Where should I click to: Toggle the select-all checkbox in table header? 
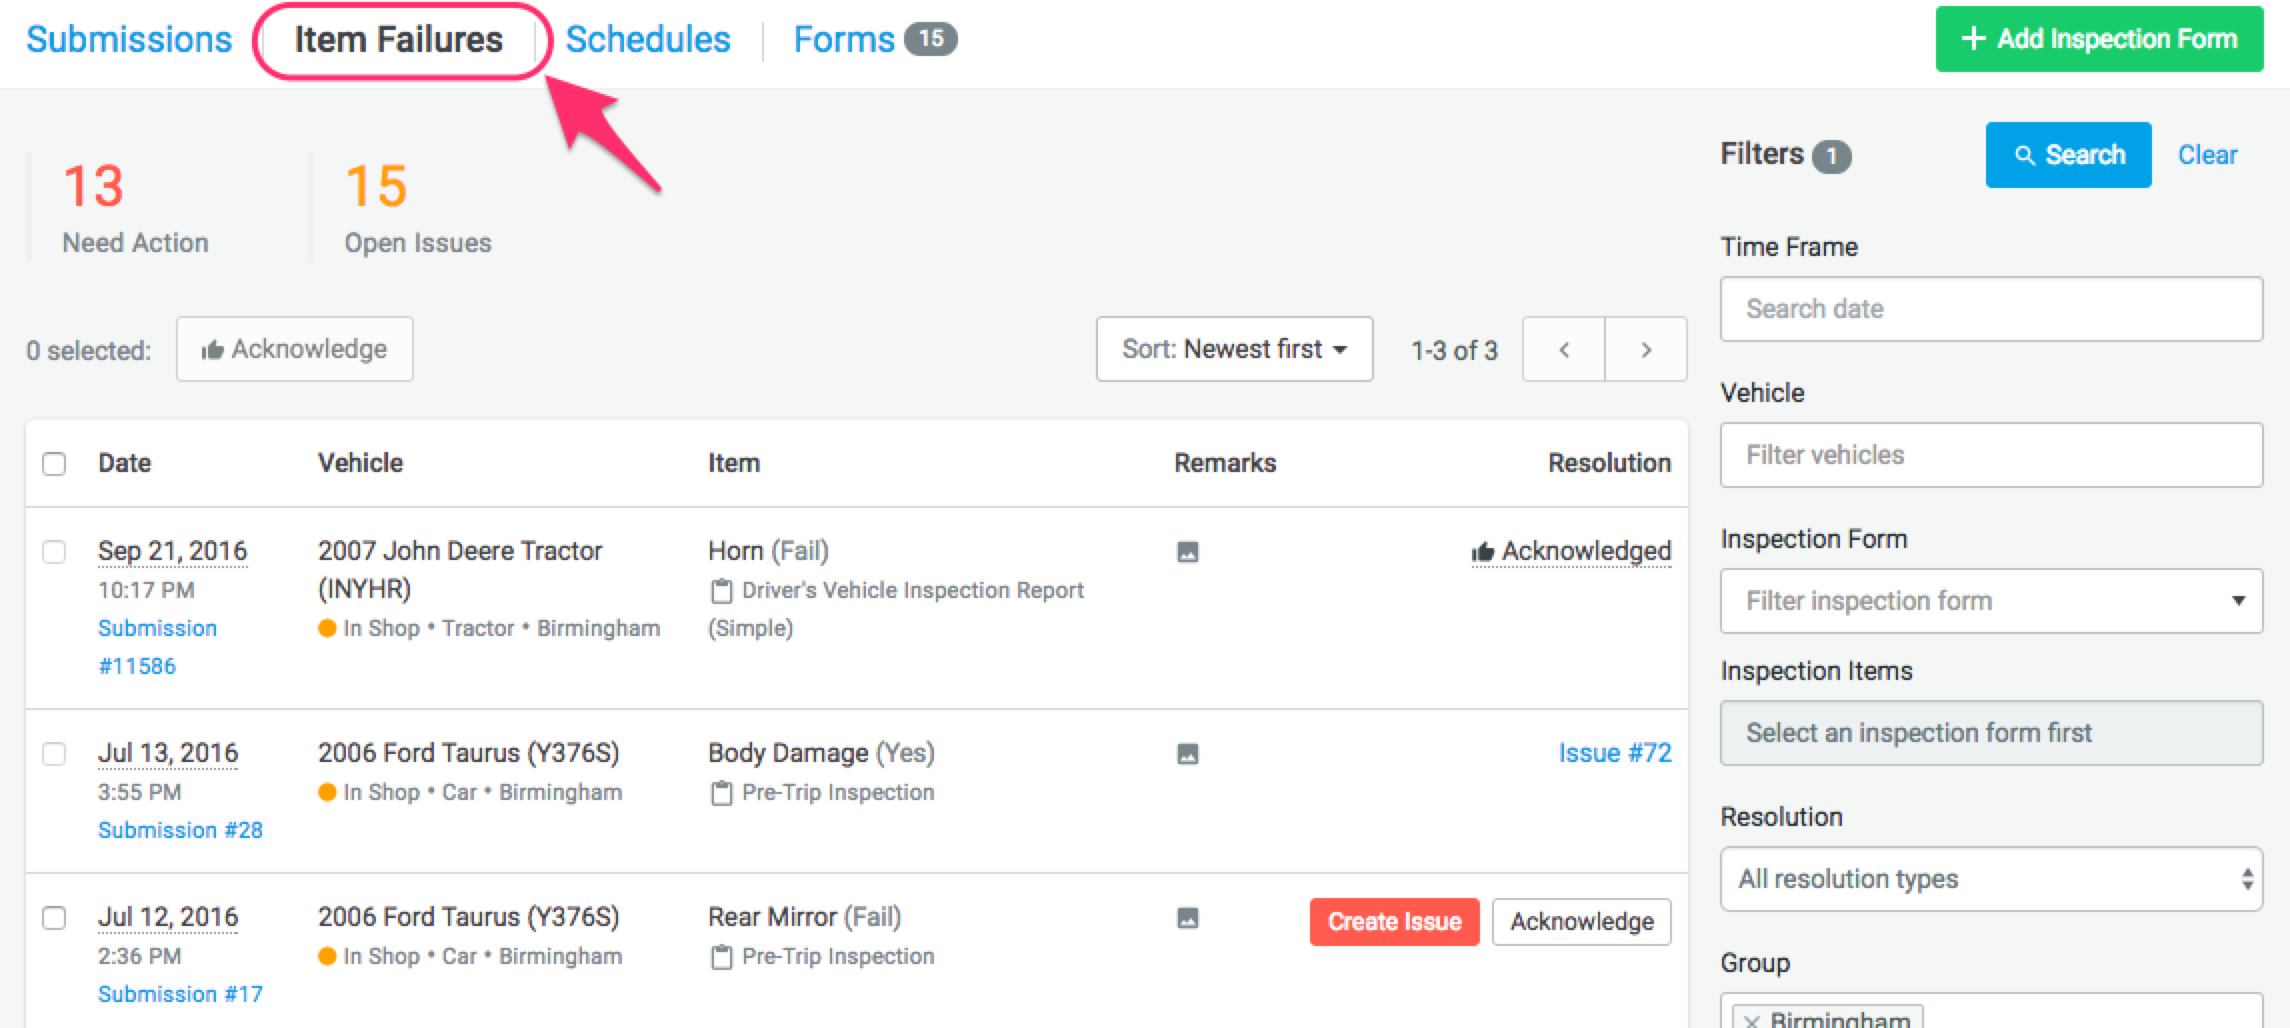54,464
